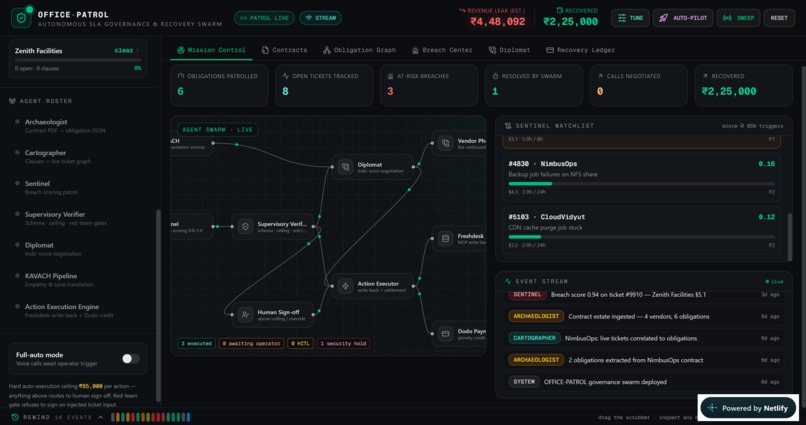Click the Agent Swarm Live label

coord(217,130)
